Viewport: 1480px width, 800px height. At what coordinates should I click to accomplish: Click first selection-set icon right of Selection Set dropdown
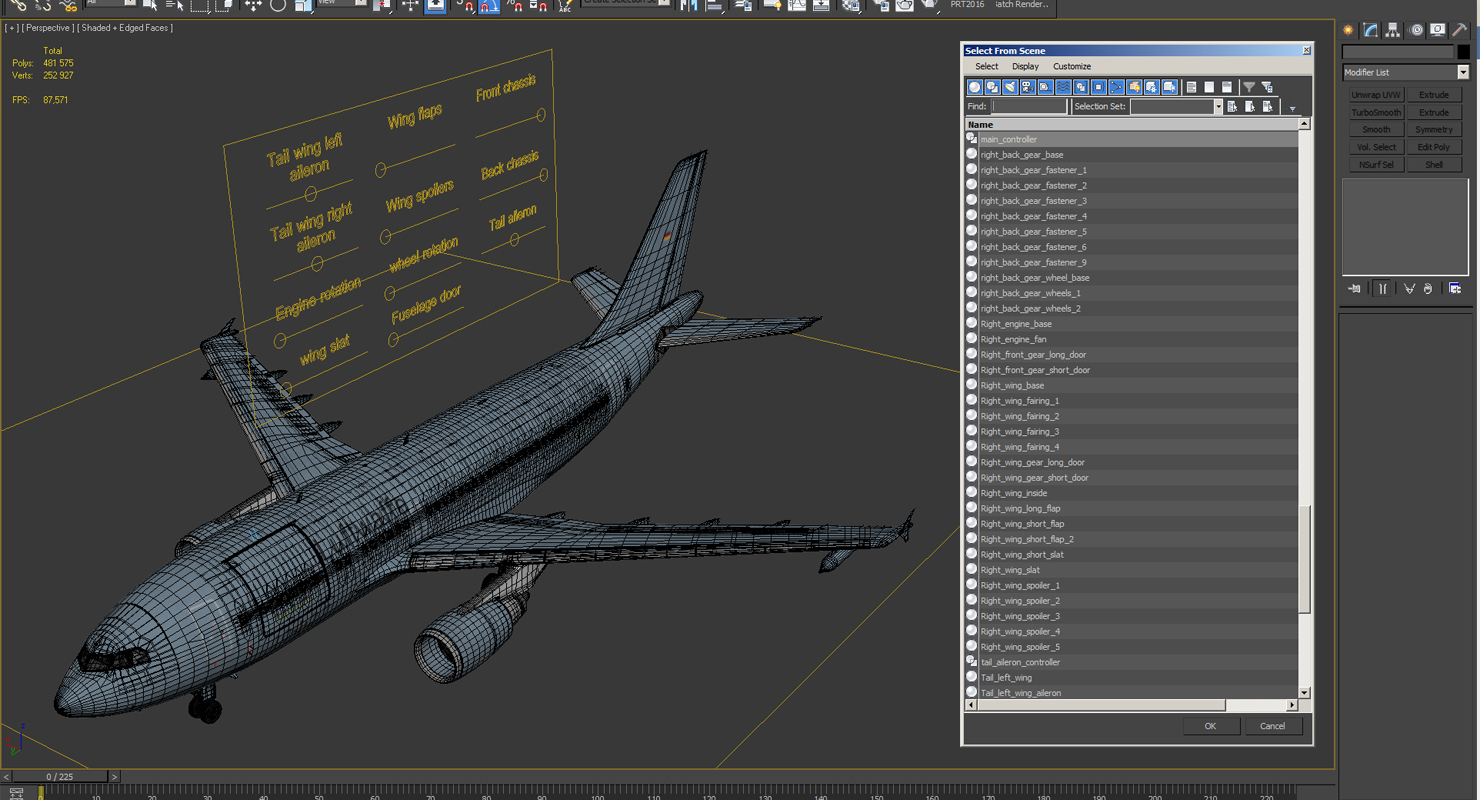(1232, 106)
